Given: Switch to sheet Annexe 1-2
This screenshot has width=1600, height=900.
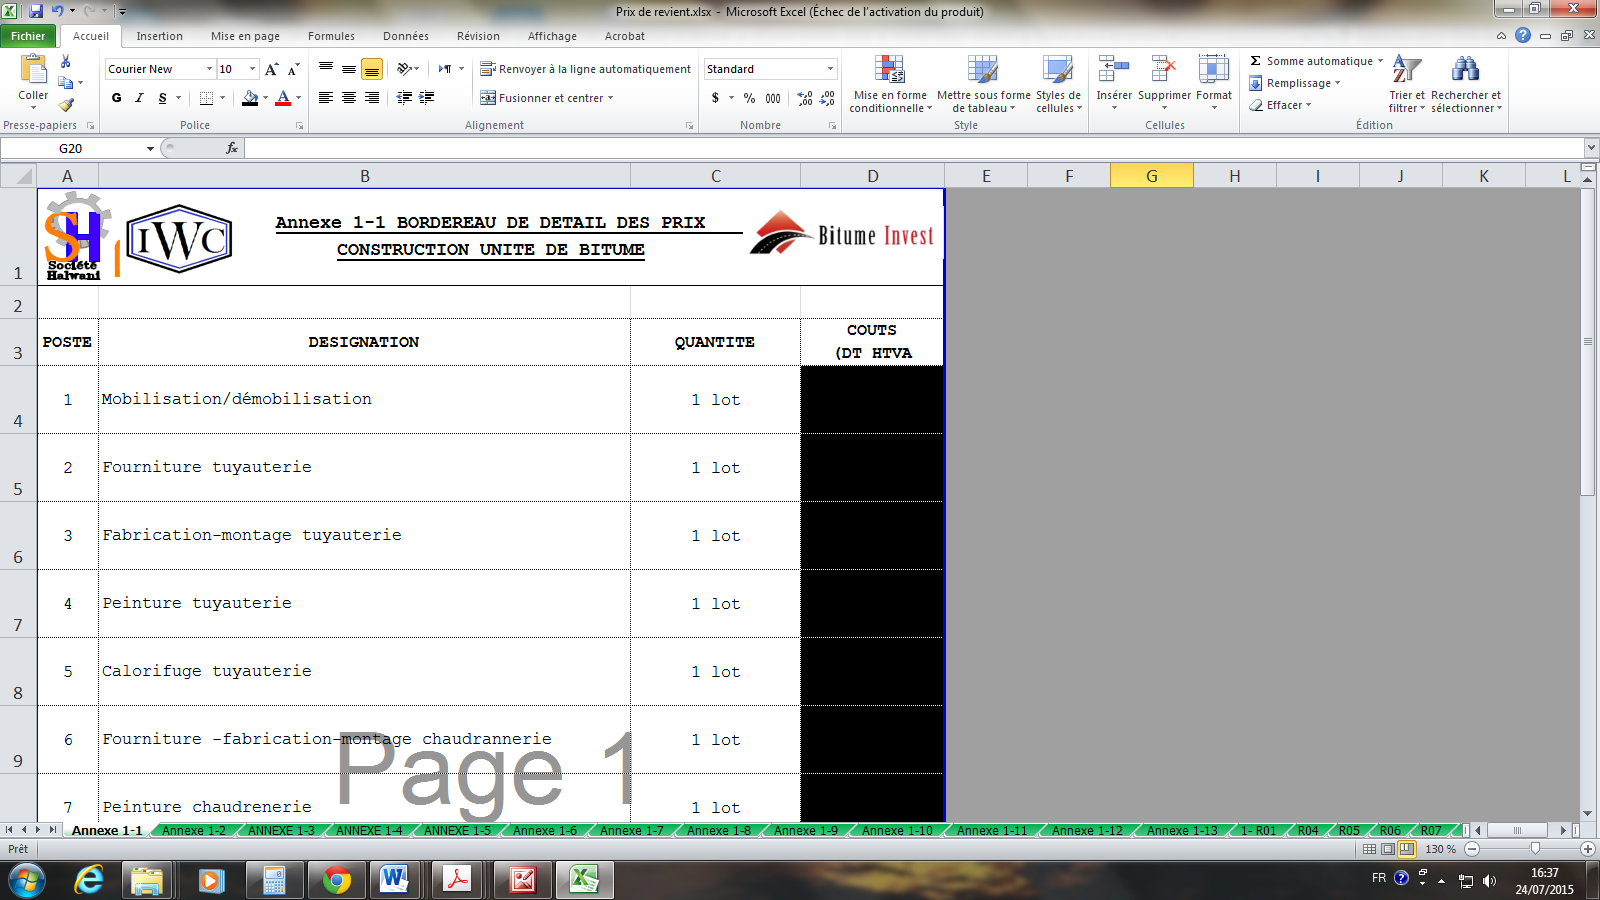Looking at the screenshot, I should [194, 831].
